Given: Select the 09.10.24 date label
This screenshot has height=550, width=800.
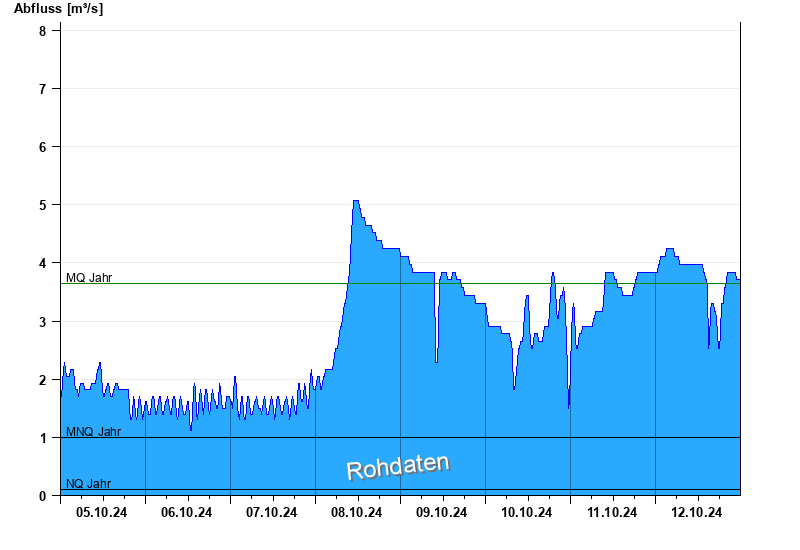Looking at the screenshot, I should point(441,512).
